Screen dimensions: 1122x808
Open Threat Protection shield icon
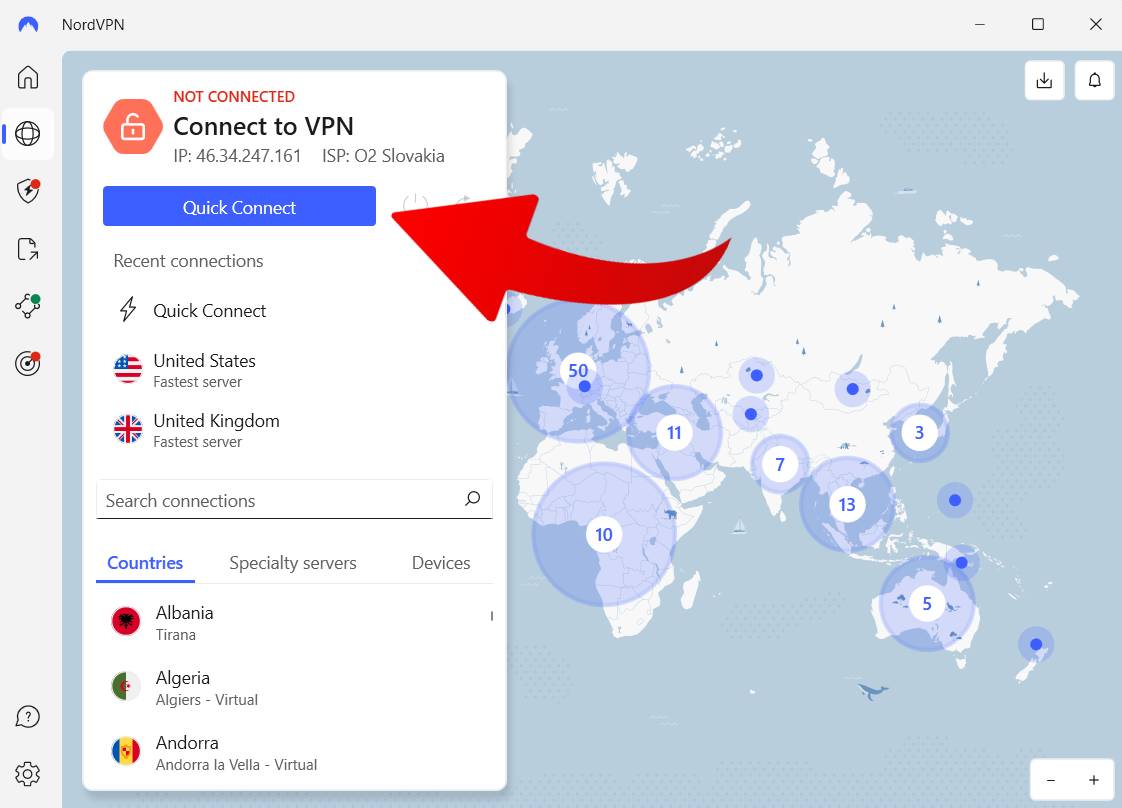point(28,190)
